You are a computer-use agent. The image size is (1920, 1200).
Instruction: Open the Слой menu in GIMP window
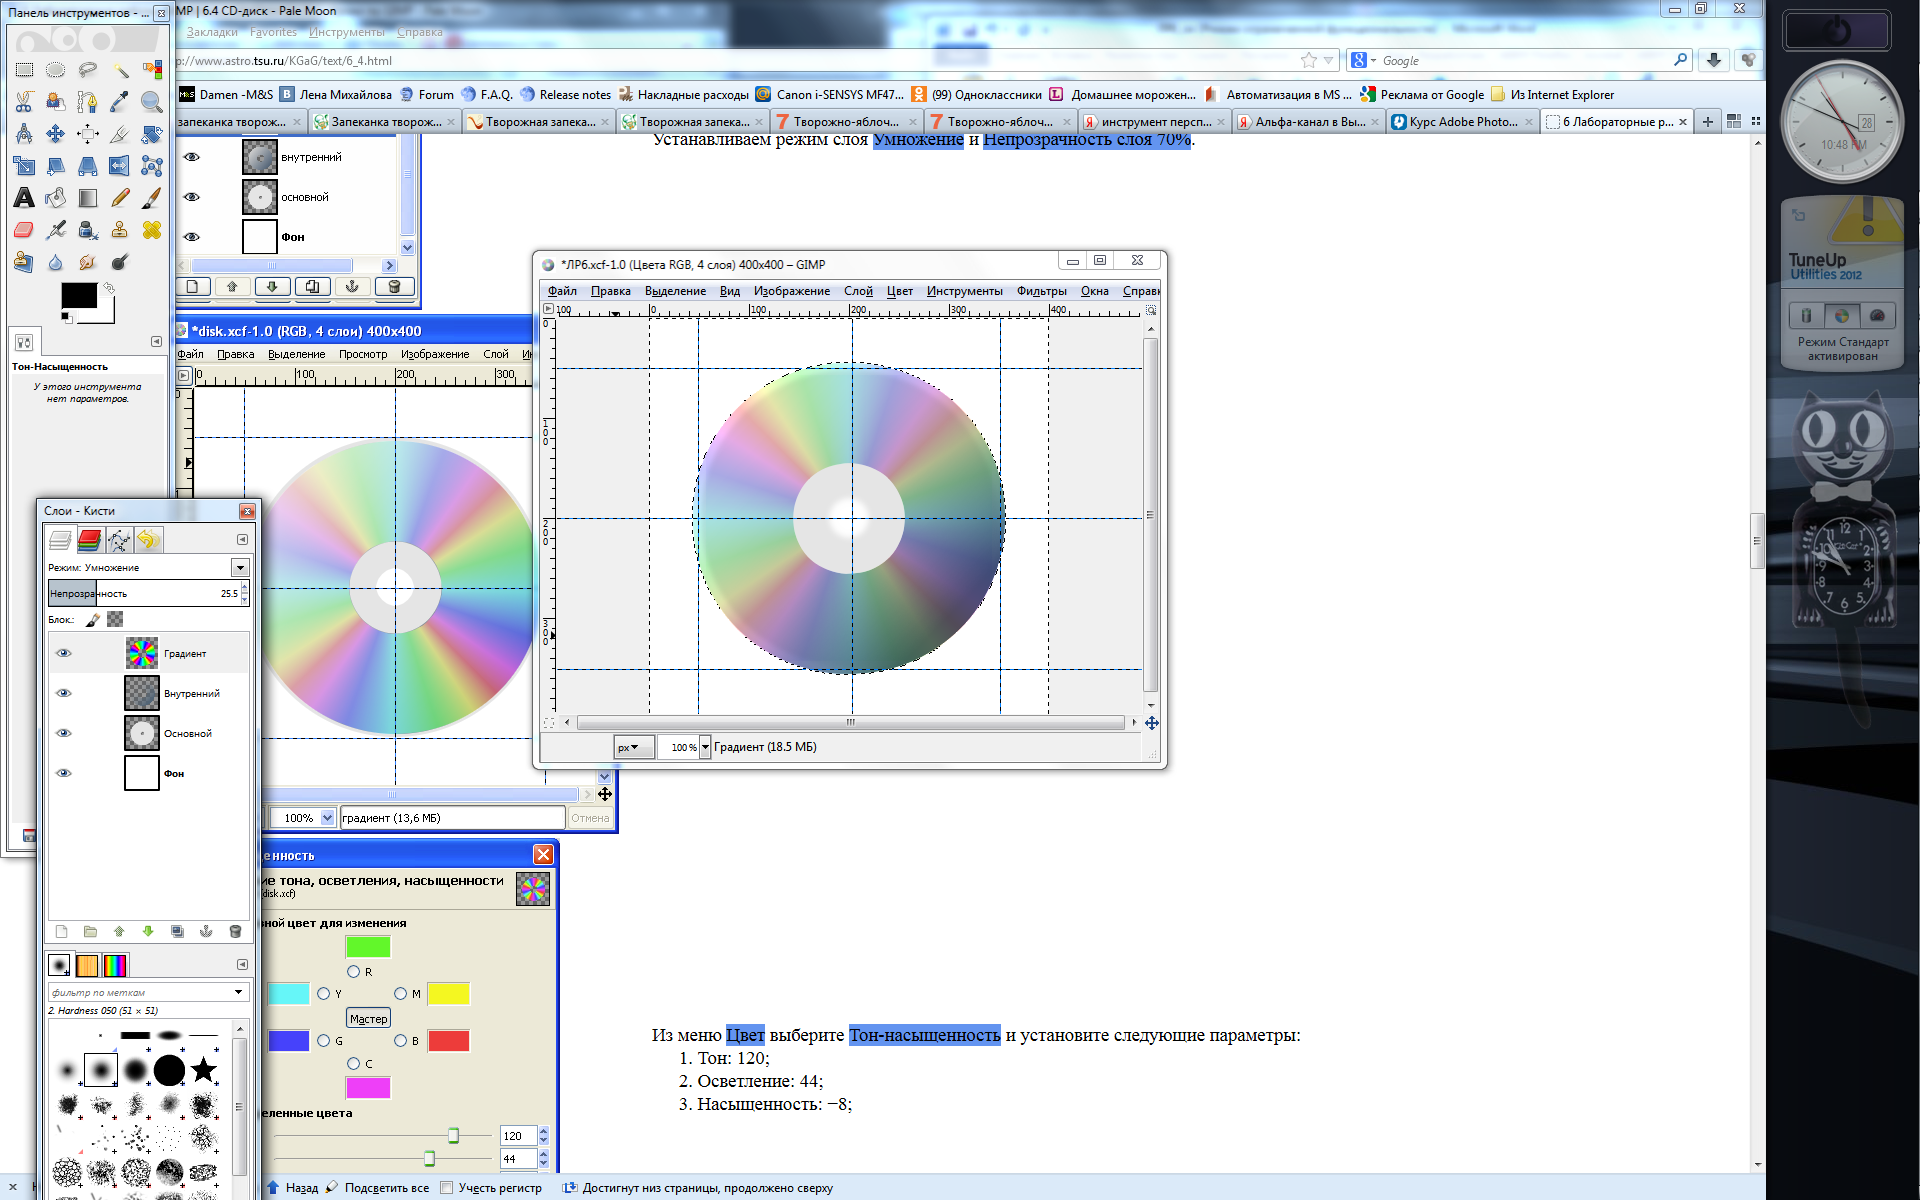[858, 291]
